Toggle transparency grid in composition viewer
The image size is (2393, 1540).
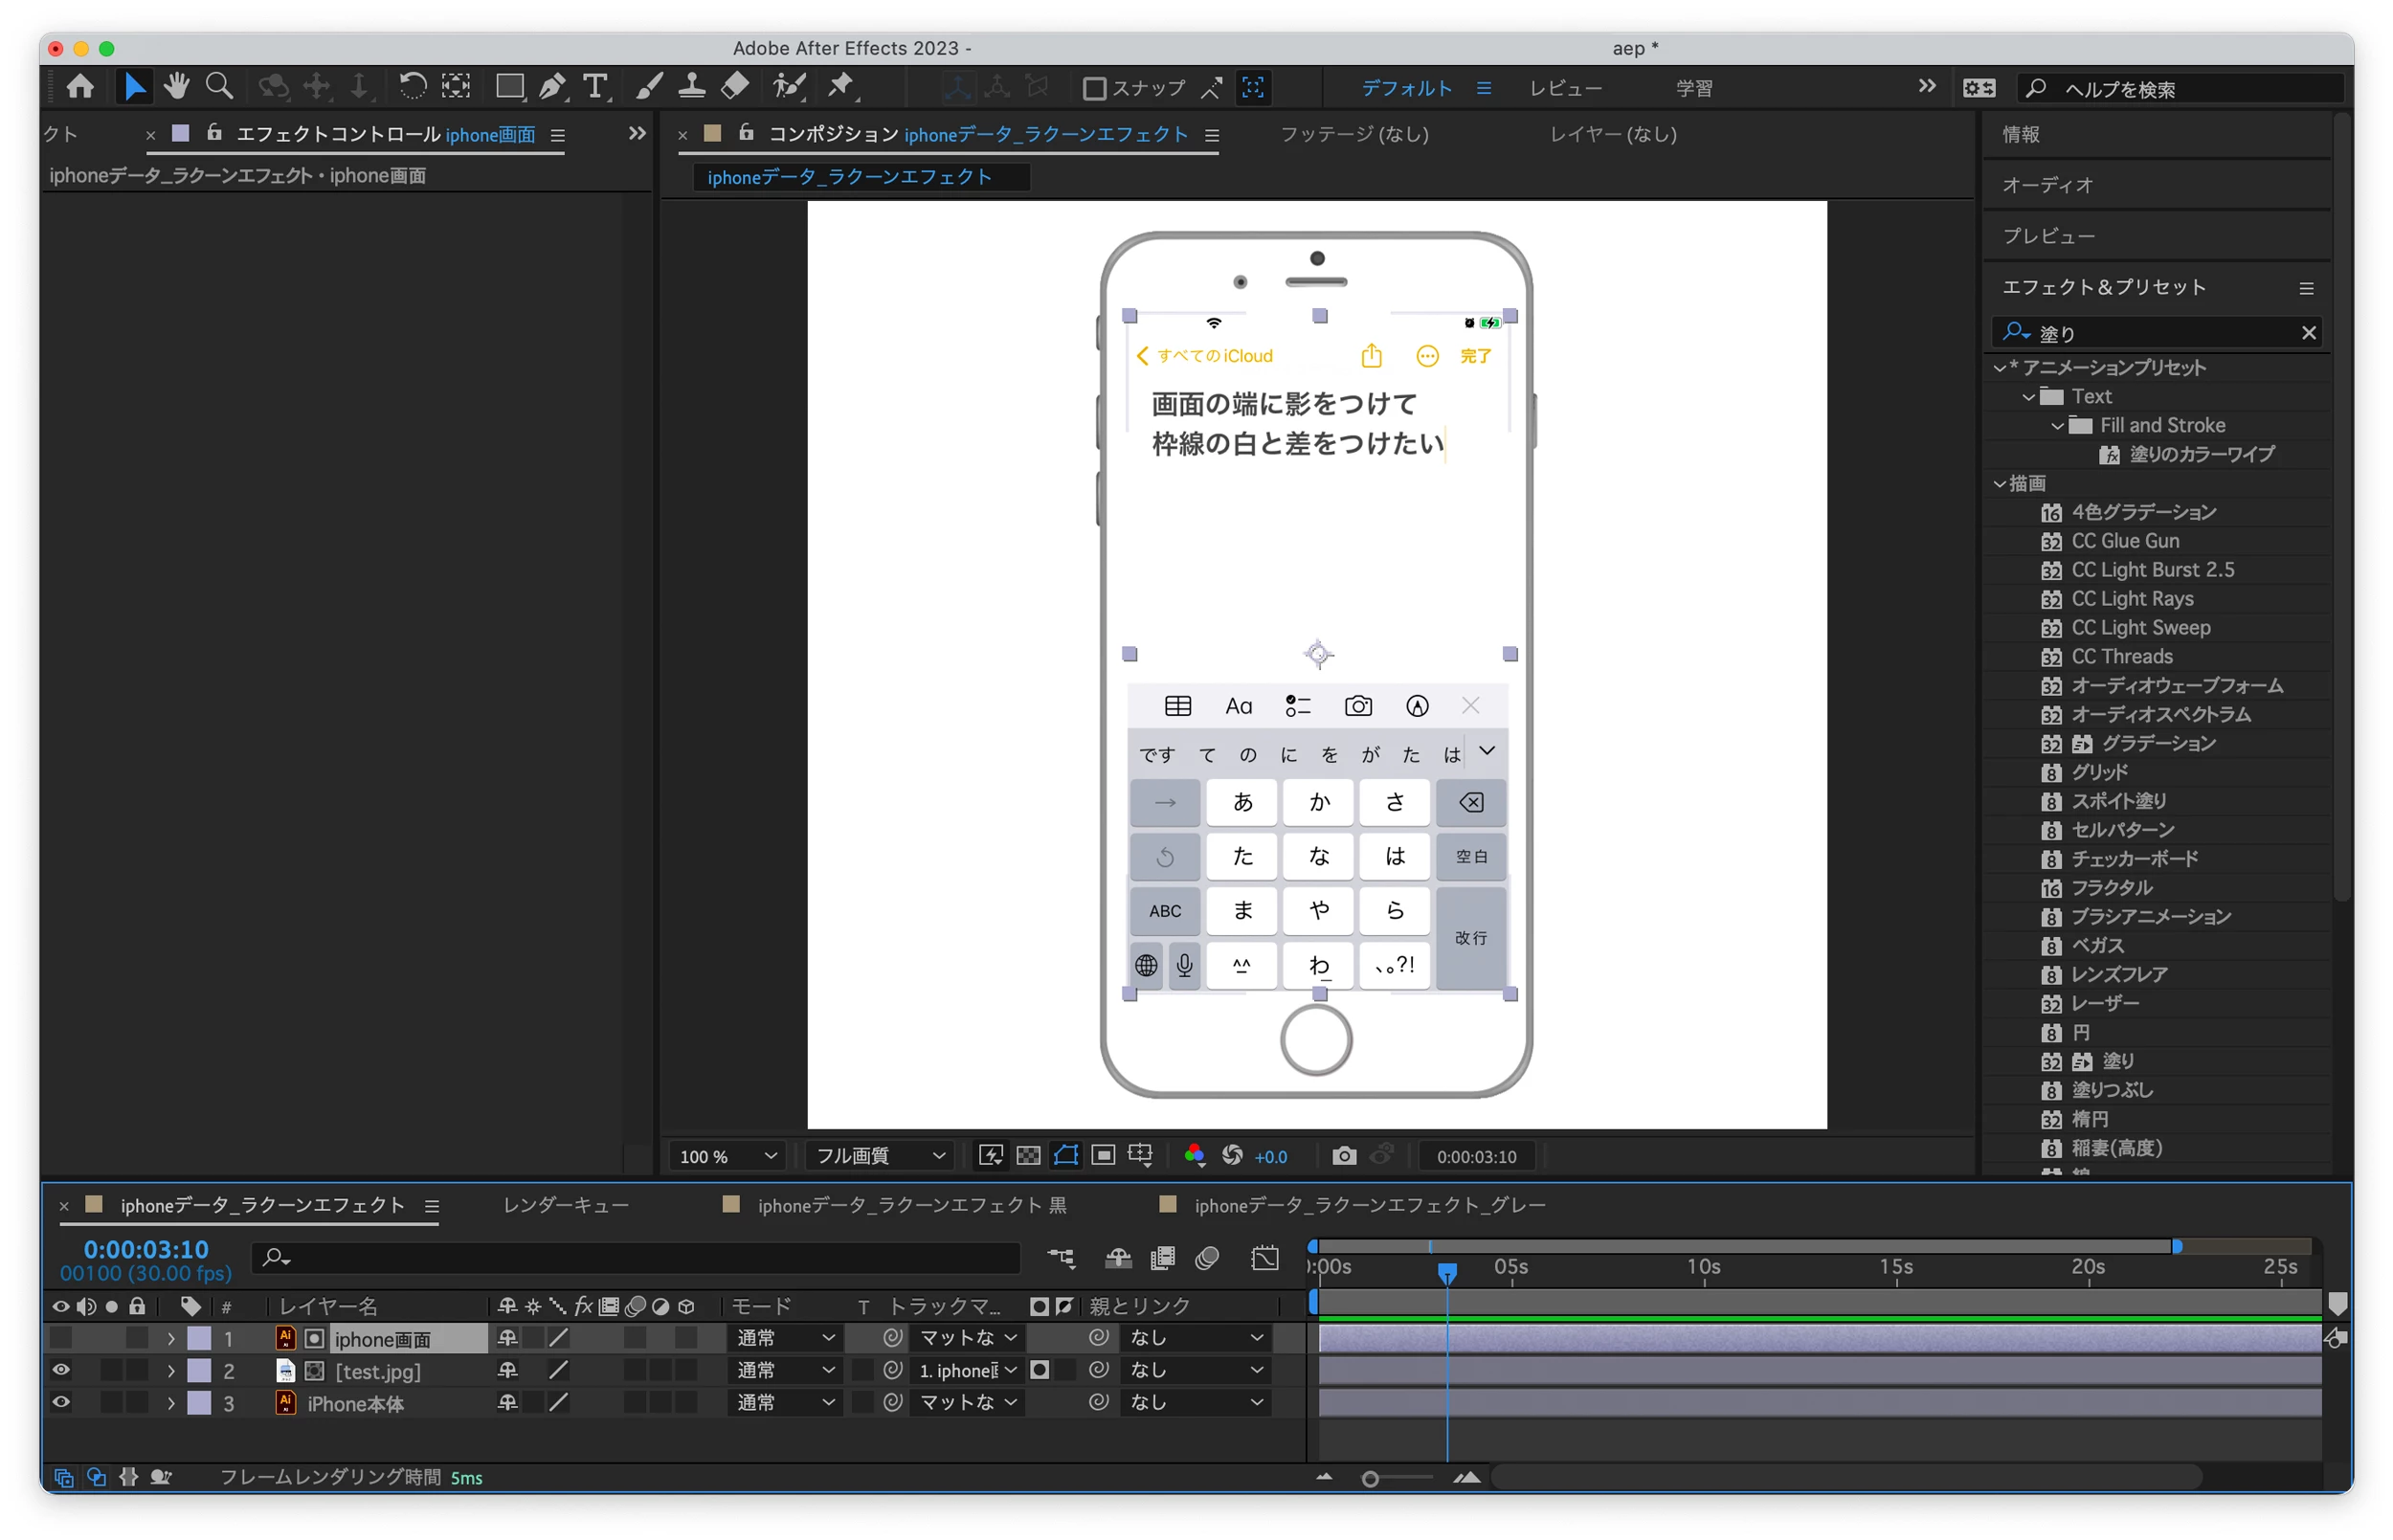(x=1028, y=1156)
